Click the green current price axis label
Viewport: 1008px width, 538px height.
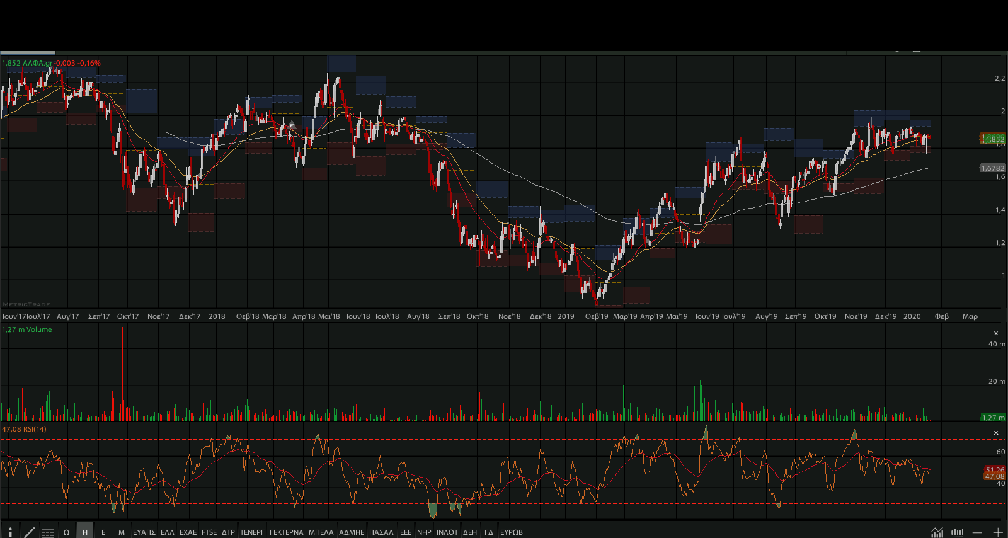[992, 138]
